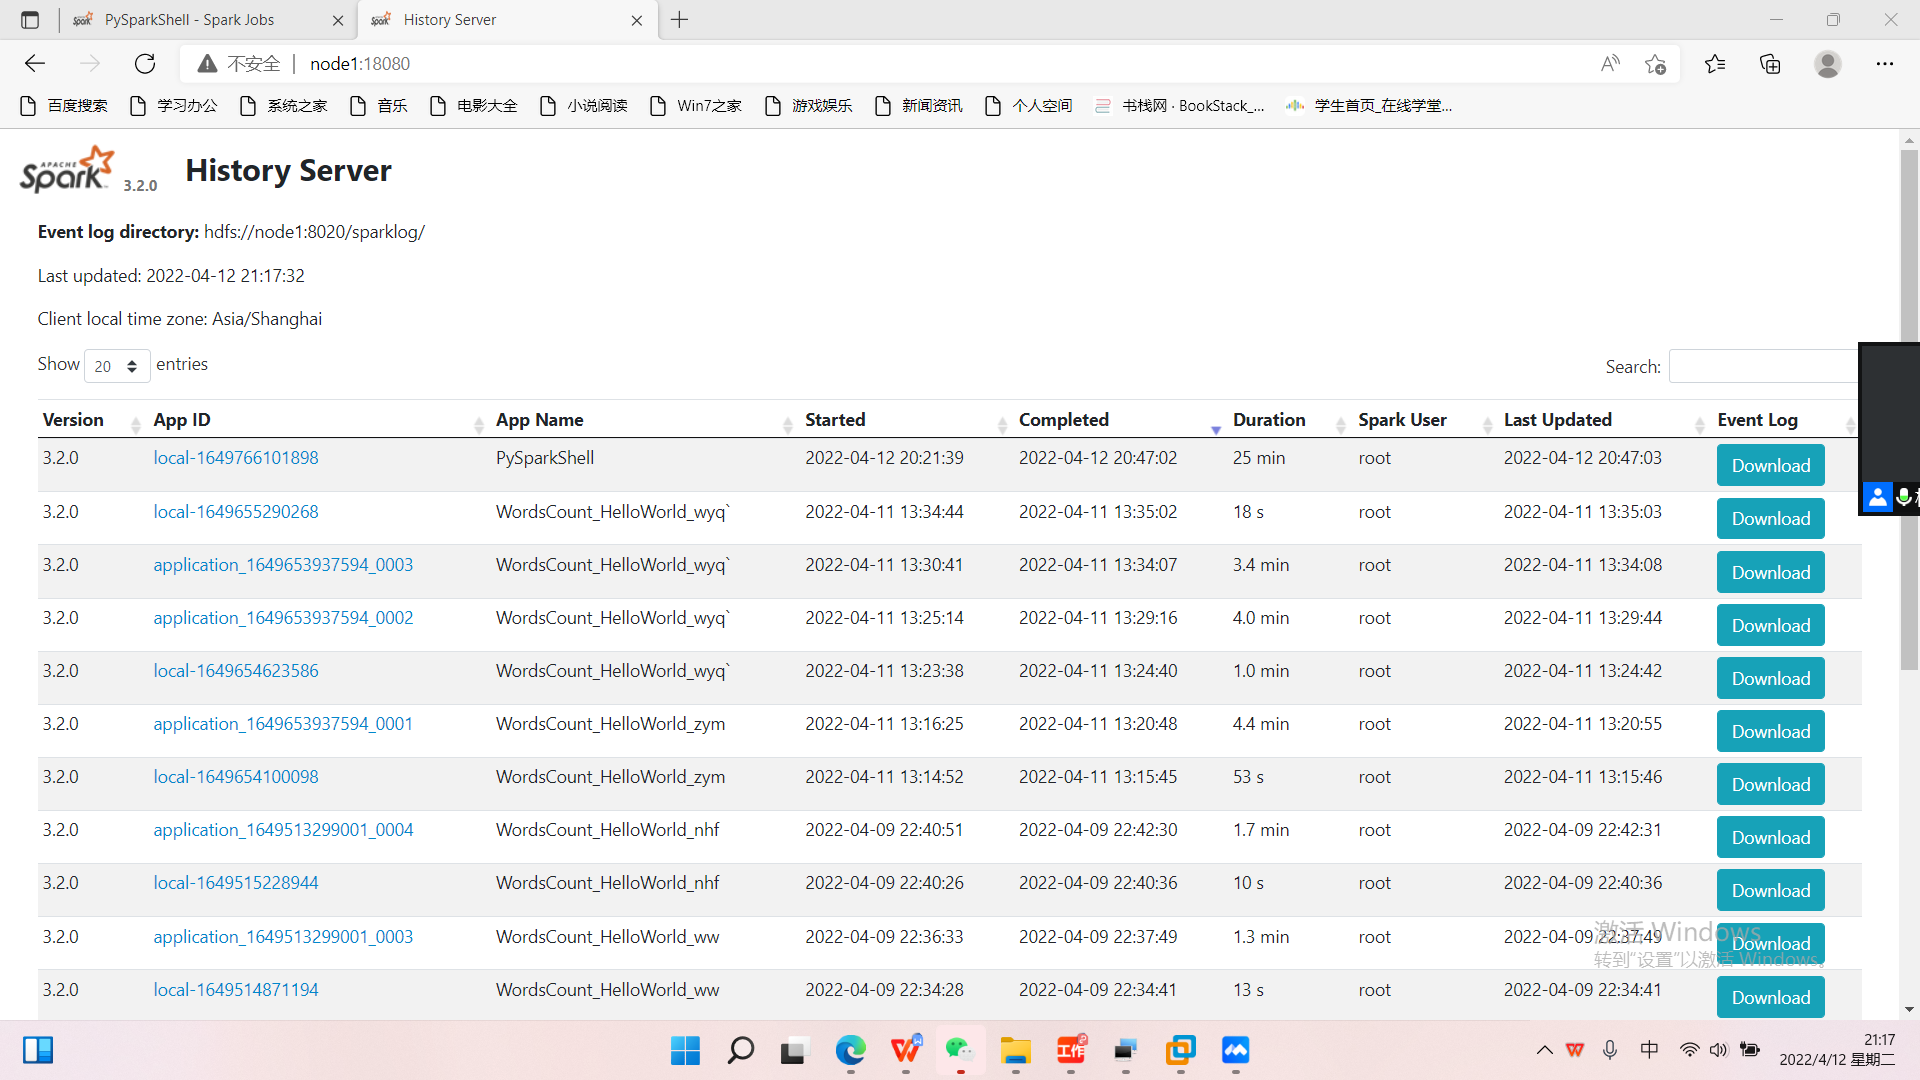Open WeChat from taskbar
Image resolution: width=1920 pixels, height=1080 pixels.
(960, 1051)
